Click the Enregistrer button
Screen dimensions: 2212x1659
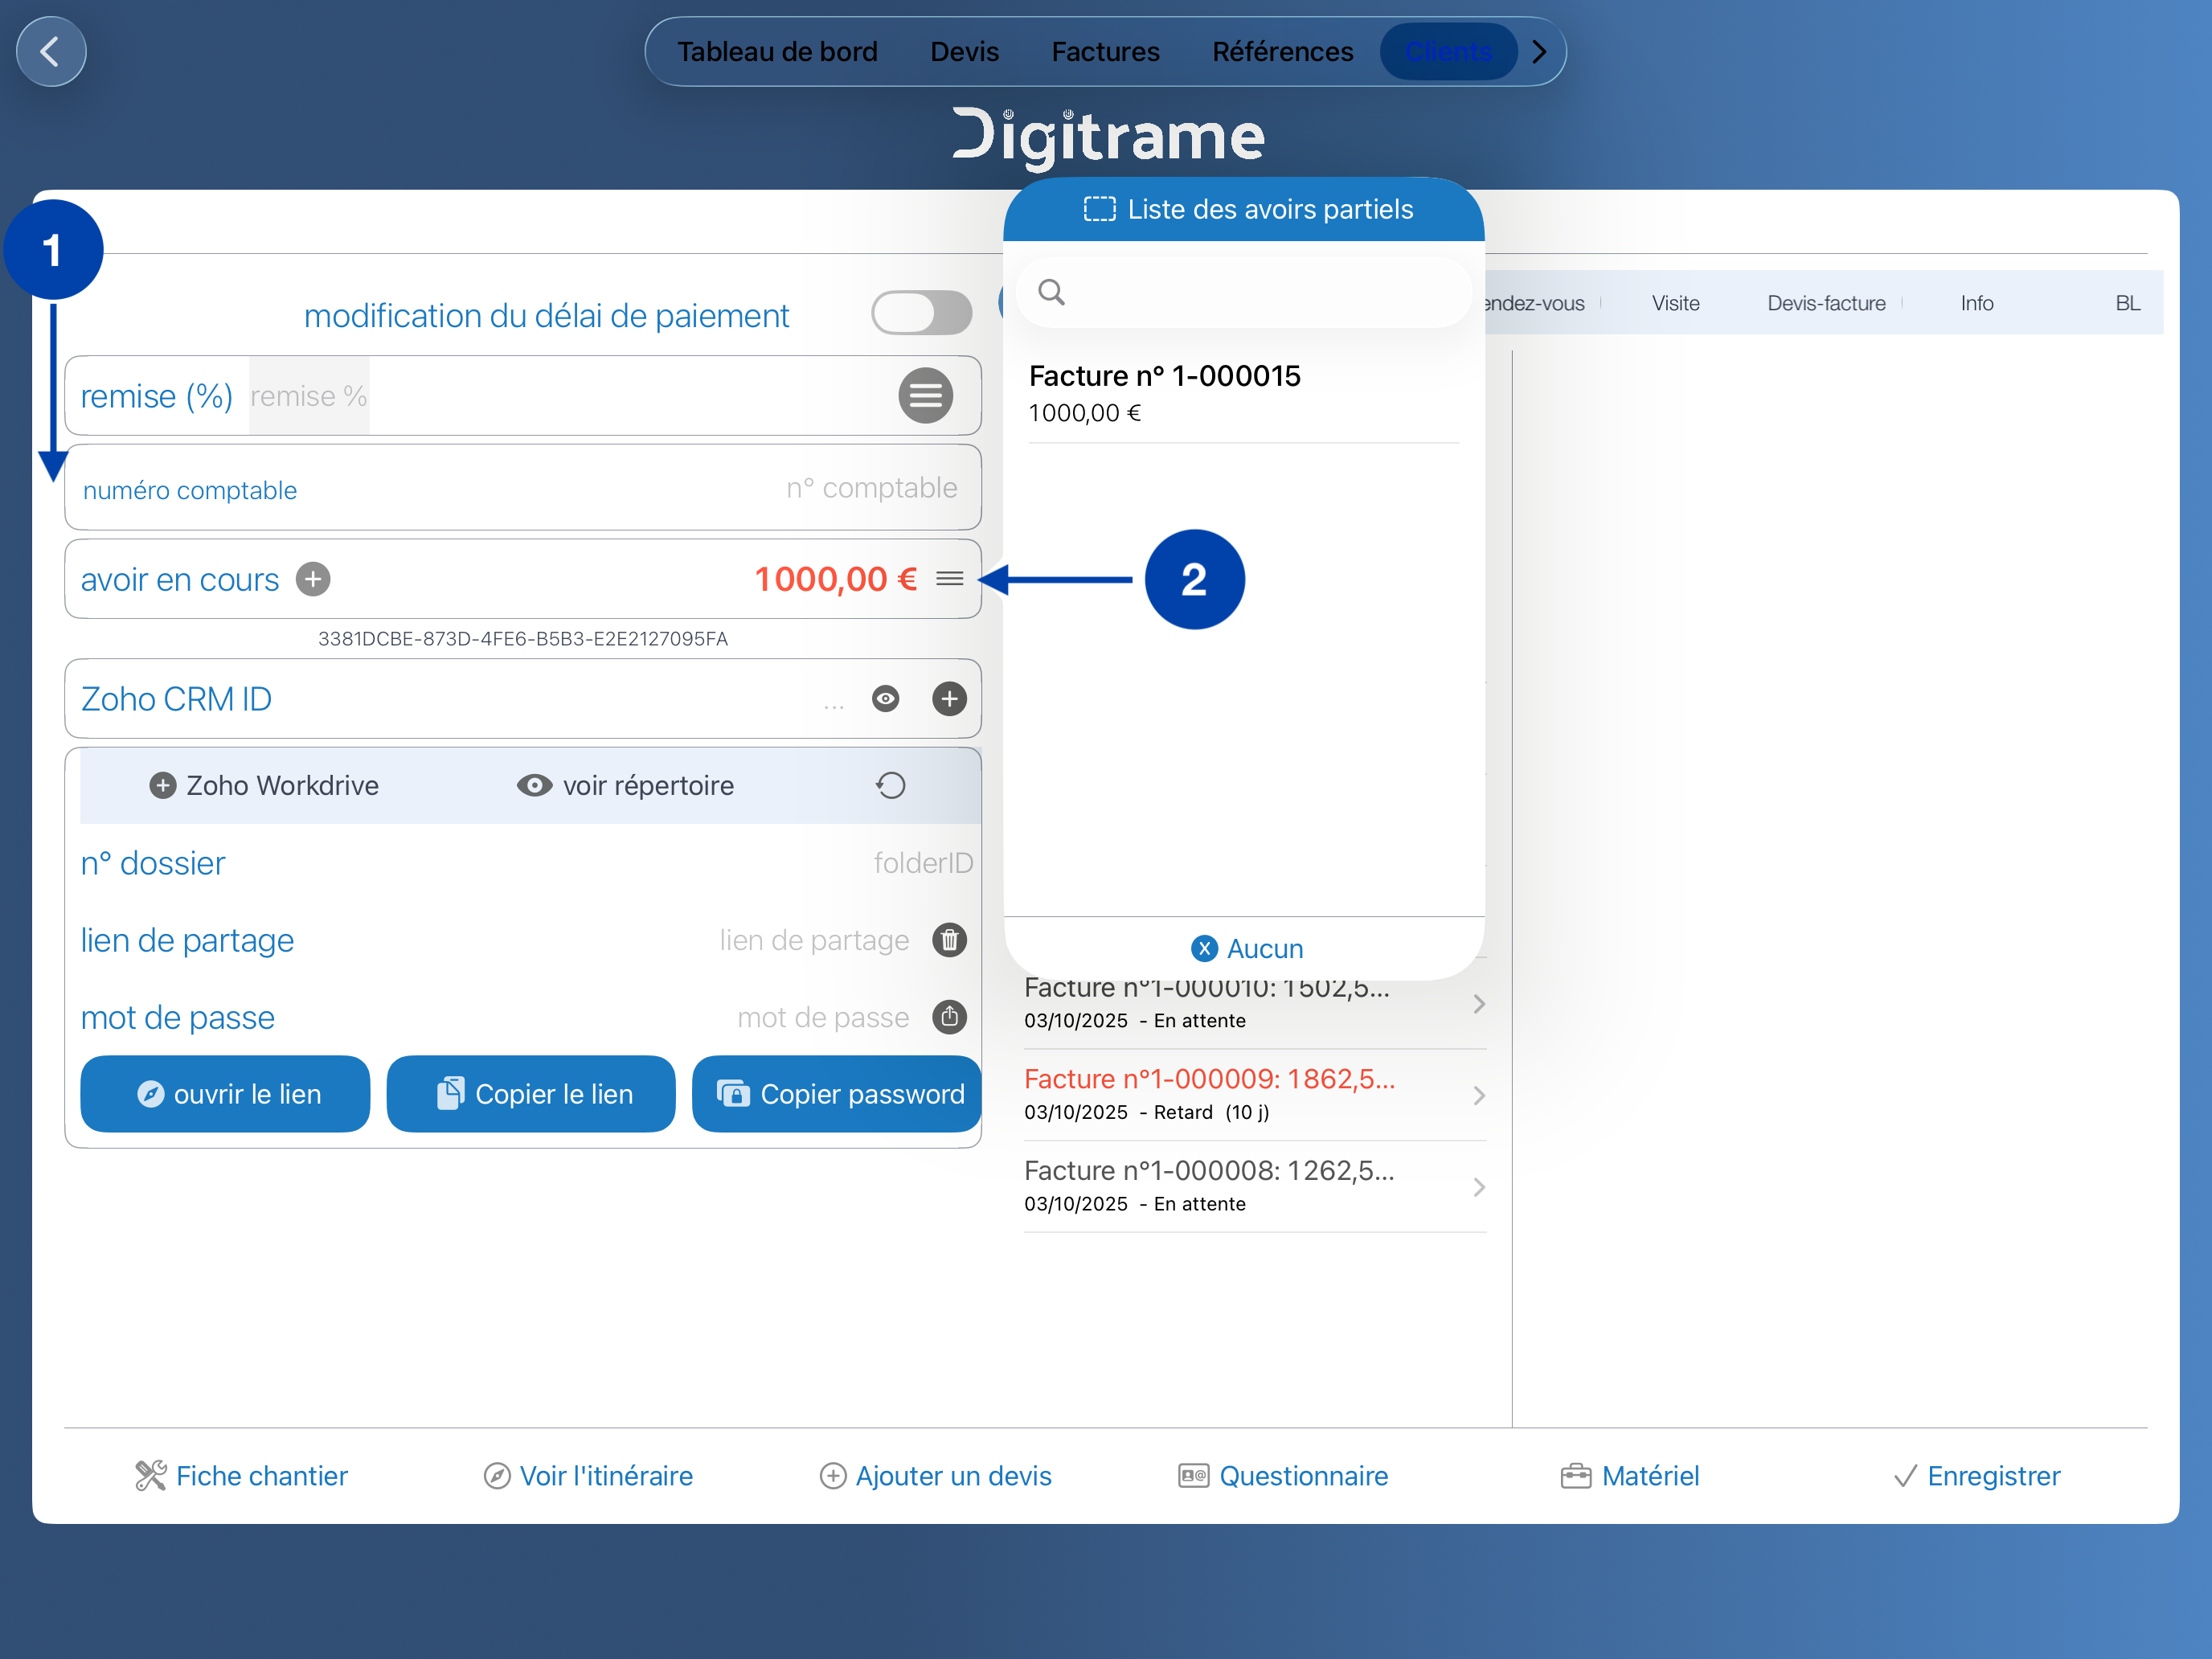(1977, 1476)
